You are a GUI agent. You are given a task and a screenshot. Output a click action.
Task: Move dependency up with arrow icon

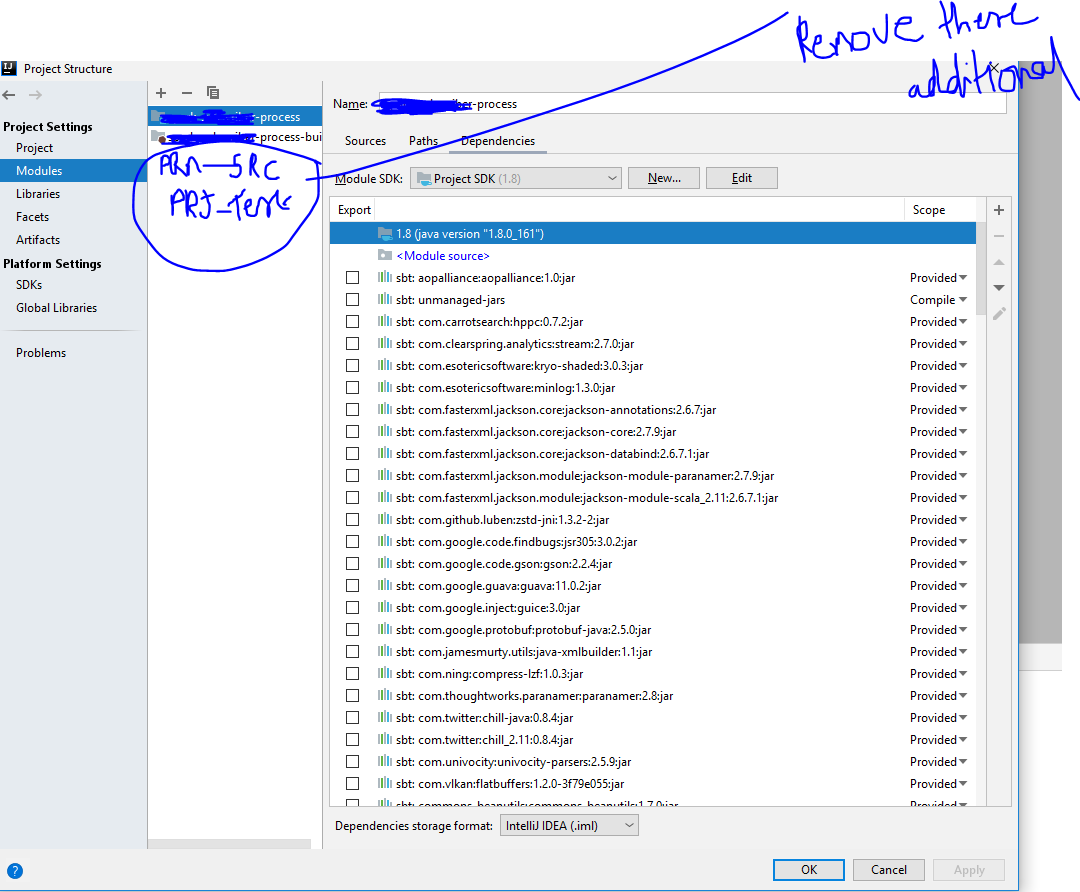click(x=999, y=262)
